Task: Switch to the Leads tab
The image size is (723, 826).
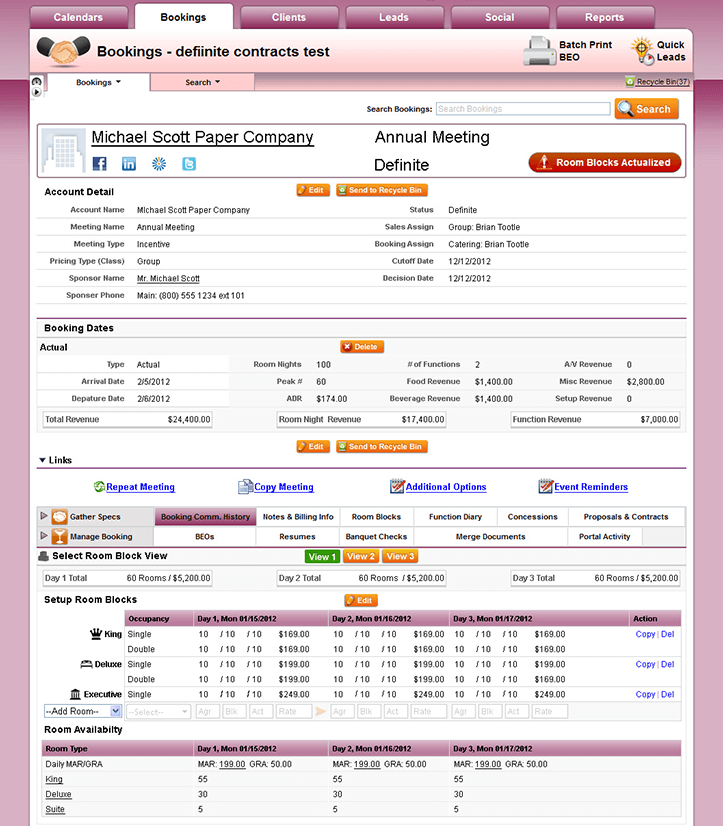Action: pyautogui.click(x=394, y=17)
